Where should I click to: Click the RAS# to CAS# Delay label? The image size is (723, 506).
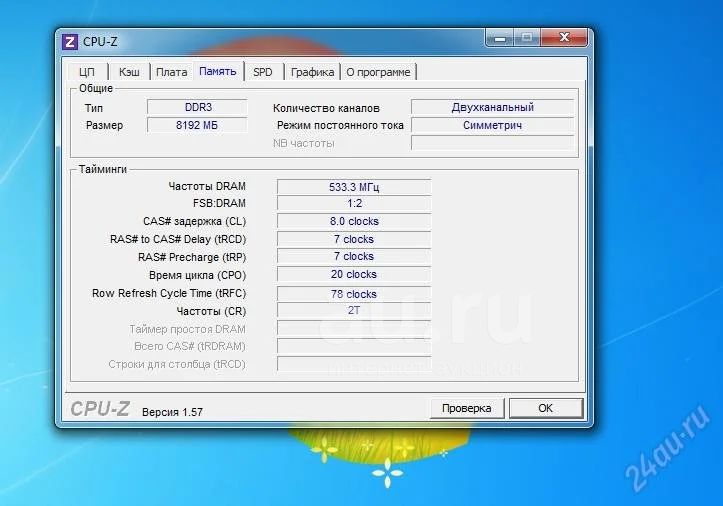pos(178,239)
